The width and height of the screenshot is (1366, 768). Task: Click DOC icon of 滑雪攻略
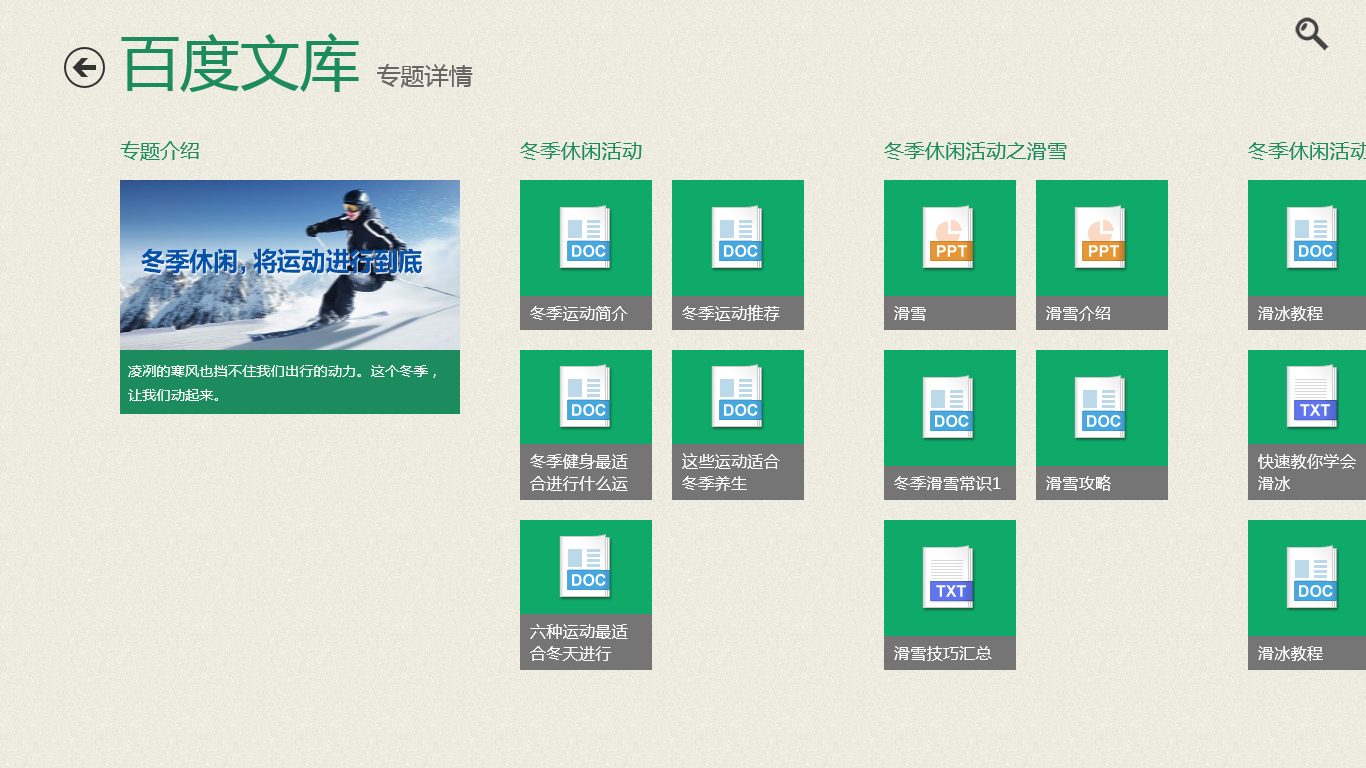[1101, 408]
